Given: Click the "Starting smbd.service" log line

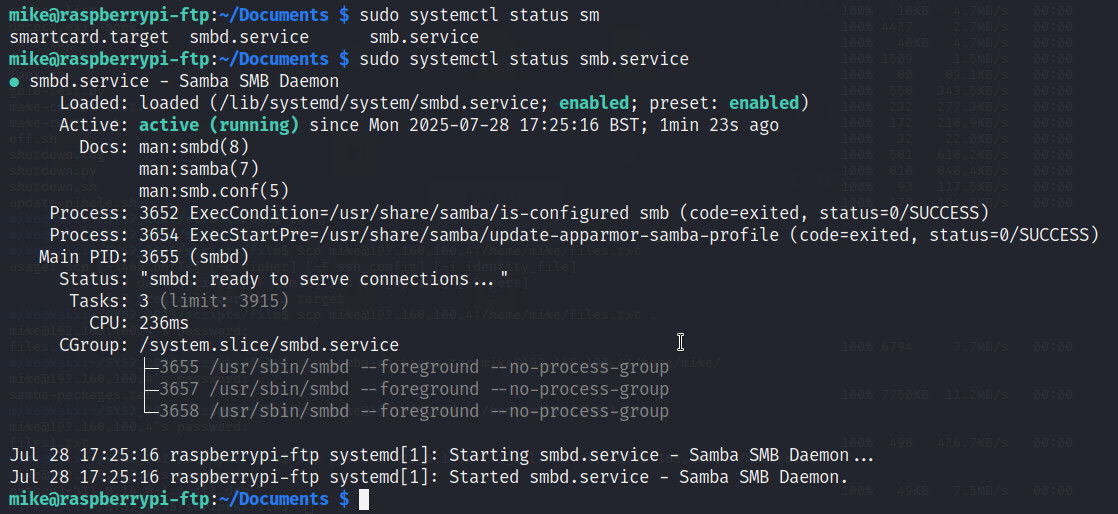Looking at the screenshot, I should click(x=440, y=455).
